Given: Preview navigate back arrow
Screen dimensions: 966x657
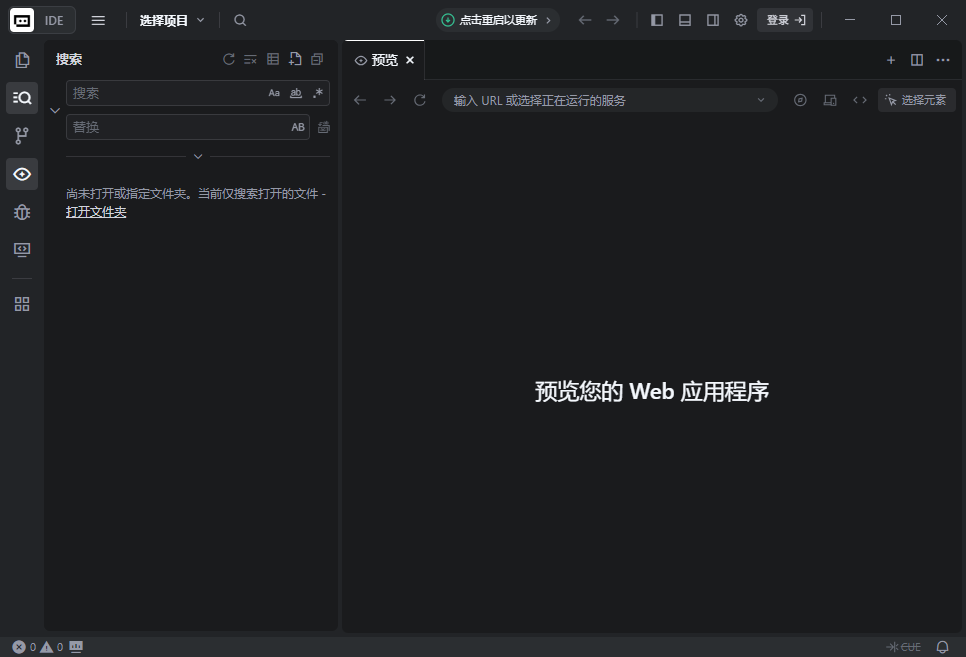Looking at the screenshot, I should [x=360, y=100].
